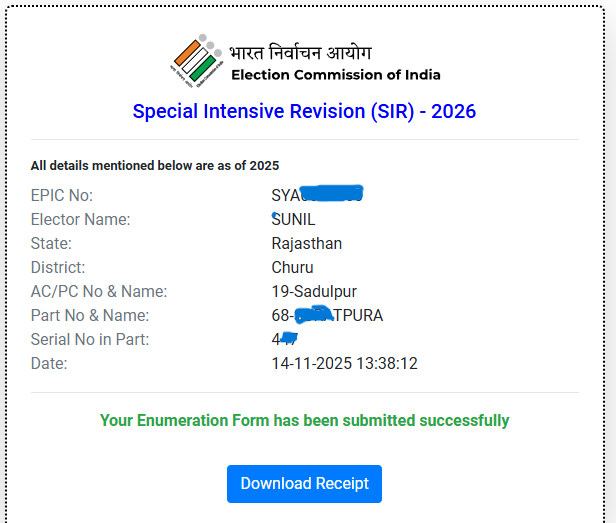Screen dimensions: 616x523
Task: Click the Election Commission of India logo
Action: click(196, 61)
